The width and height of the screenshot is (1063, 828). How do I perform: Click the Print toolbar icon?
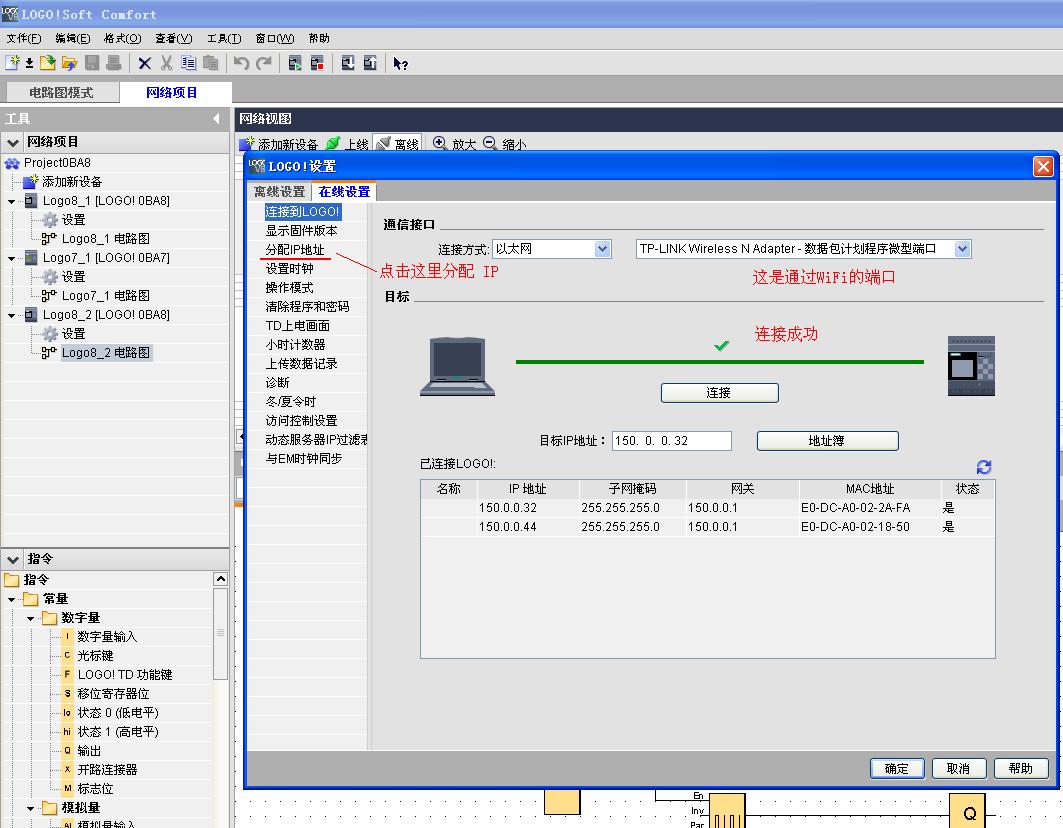113,63
